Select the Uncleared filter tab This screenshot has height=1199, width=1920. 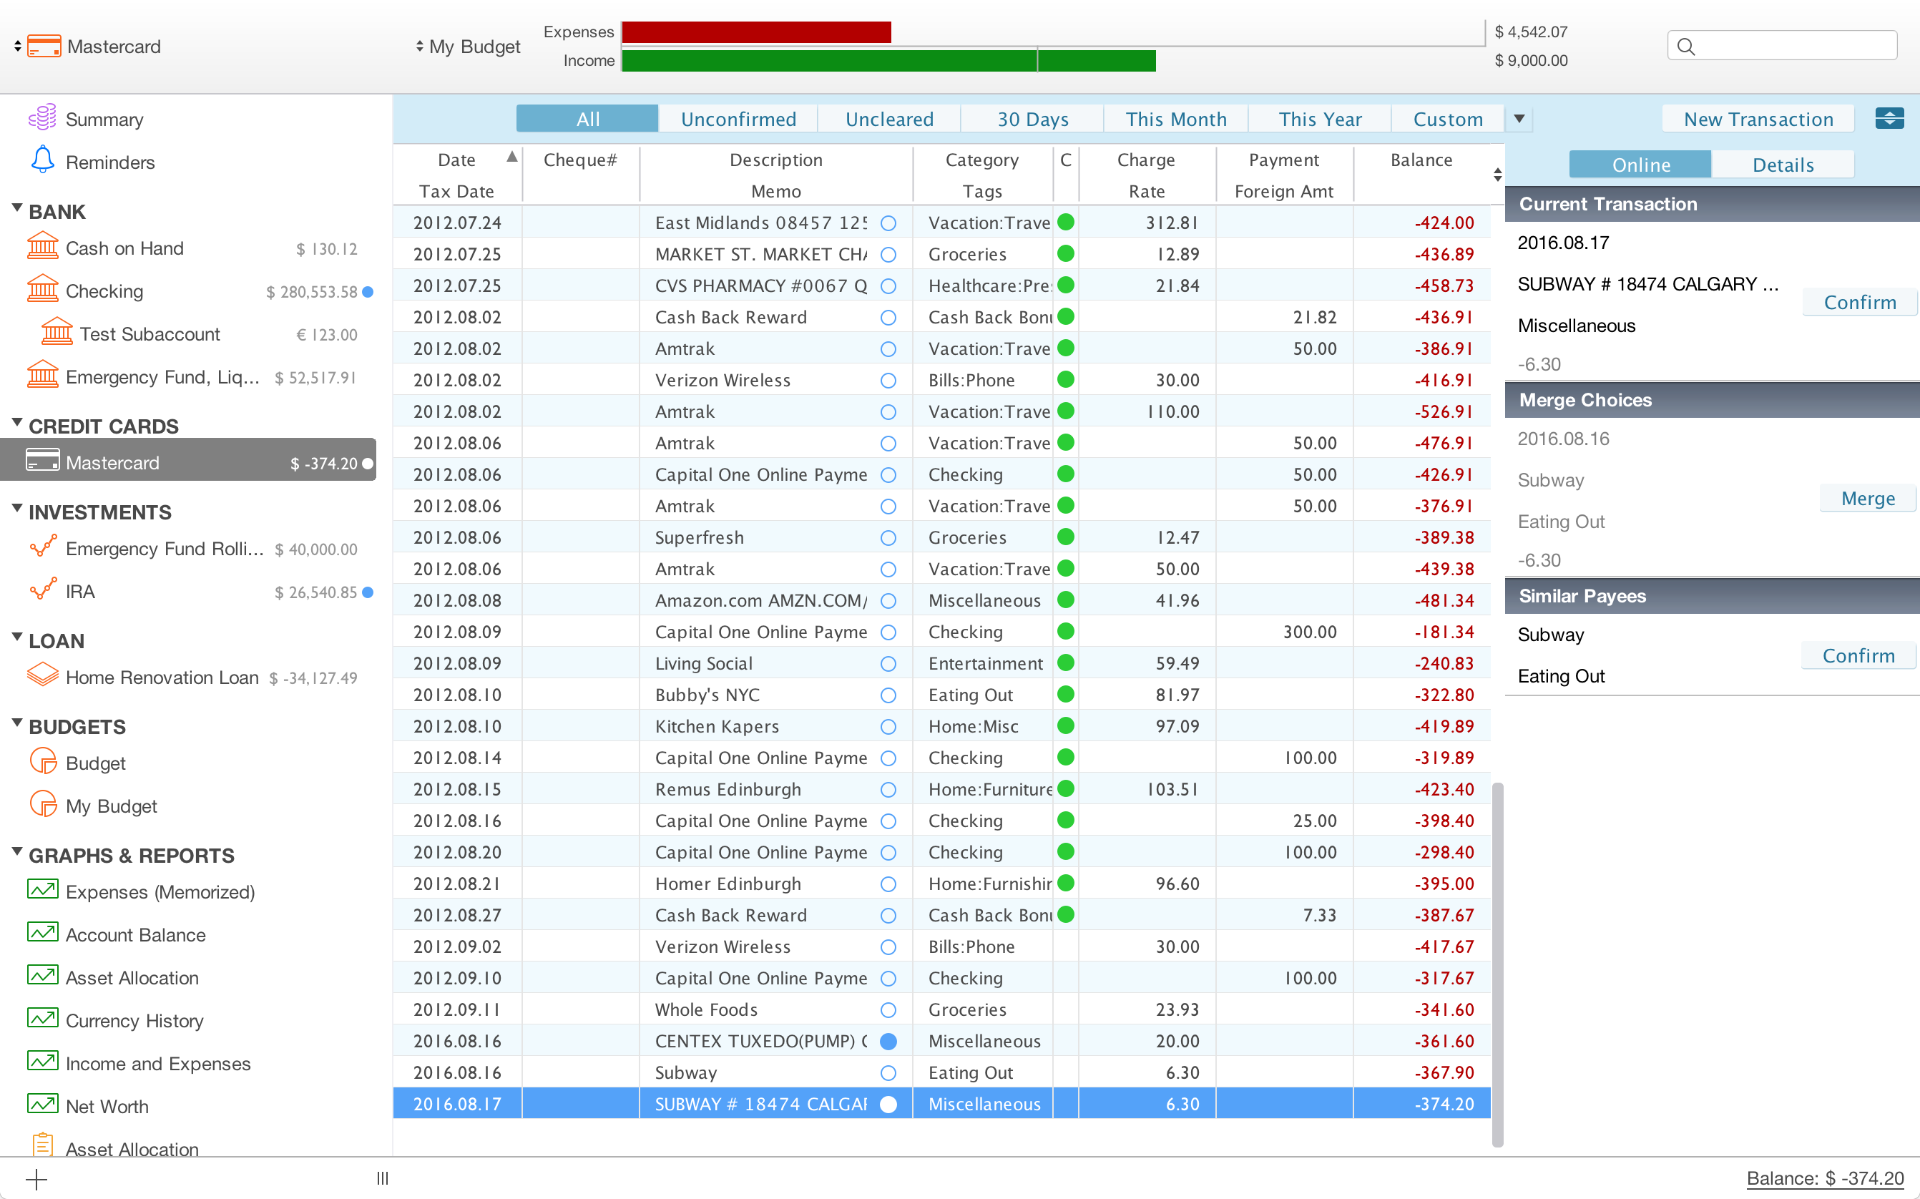pyautogui.click(x=889, y=119)
